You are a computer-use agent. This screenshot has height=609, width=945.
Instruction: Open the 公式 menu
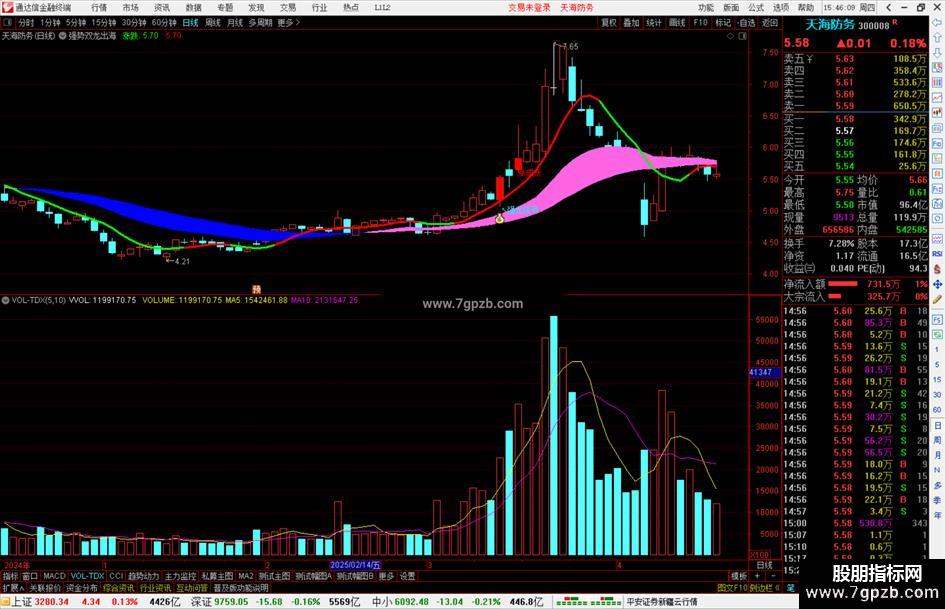pos(756,8)
